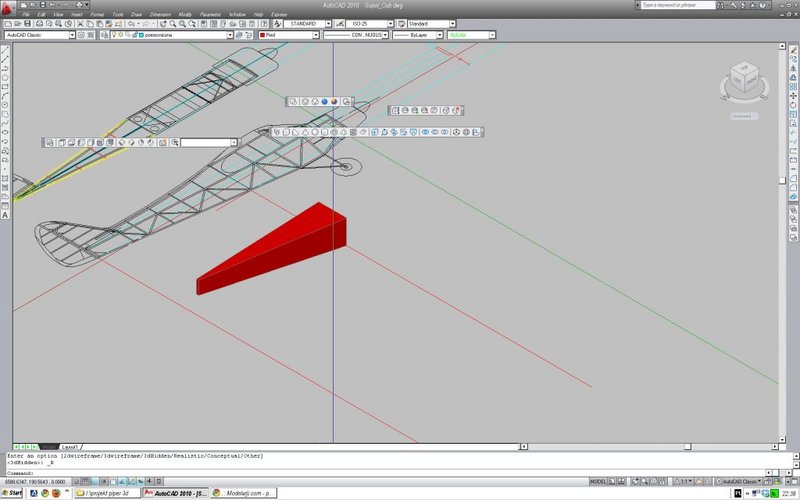800x500 pixels.
Task: Select the Conceptual visual style sphere icon
Action: 334,102
